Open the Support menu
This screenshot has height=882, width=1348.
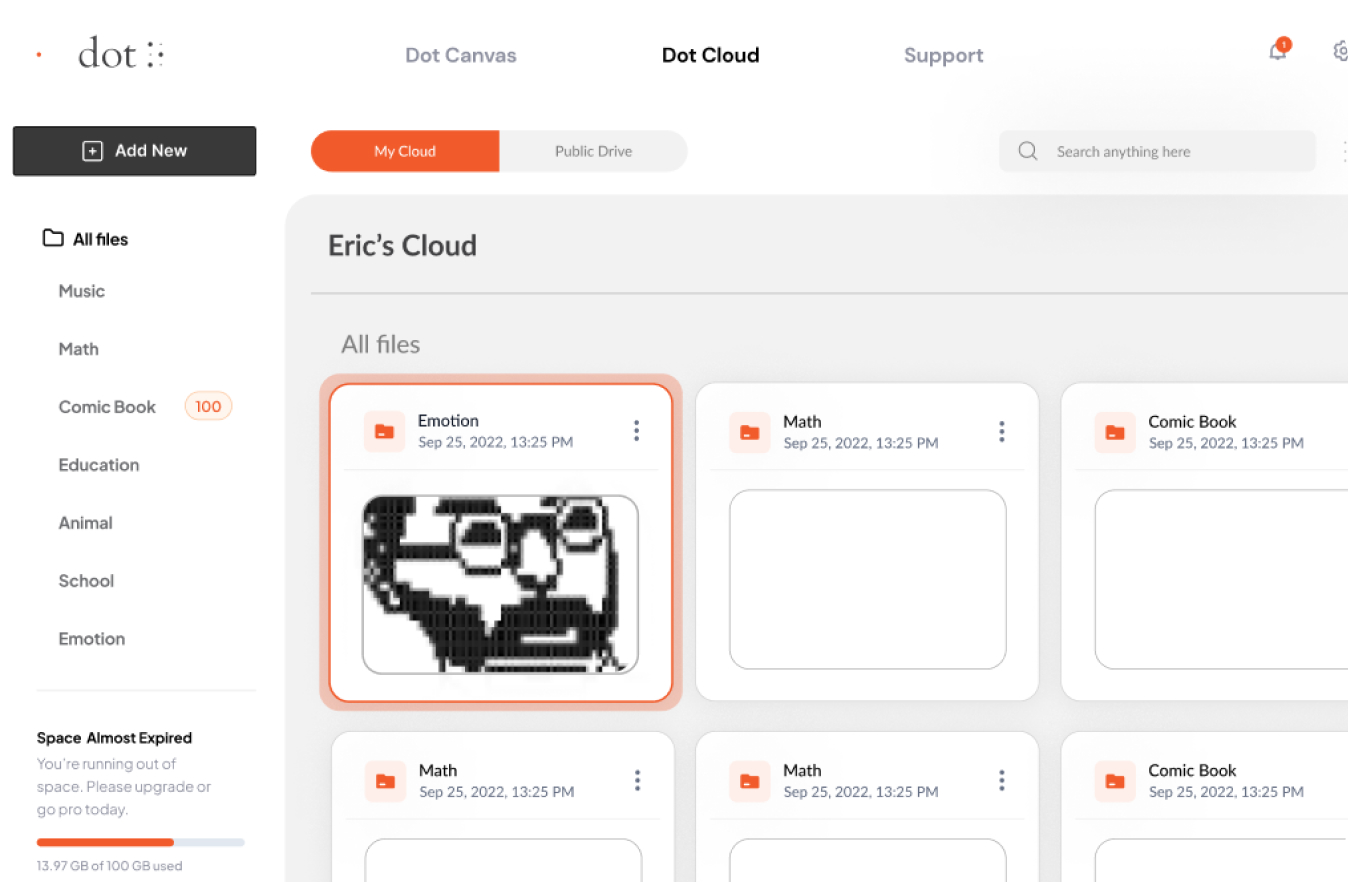[x=944, y=56]
